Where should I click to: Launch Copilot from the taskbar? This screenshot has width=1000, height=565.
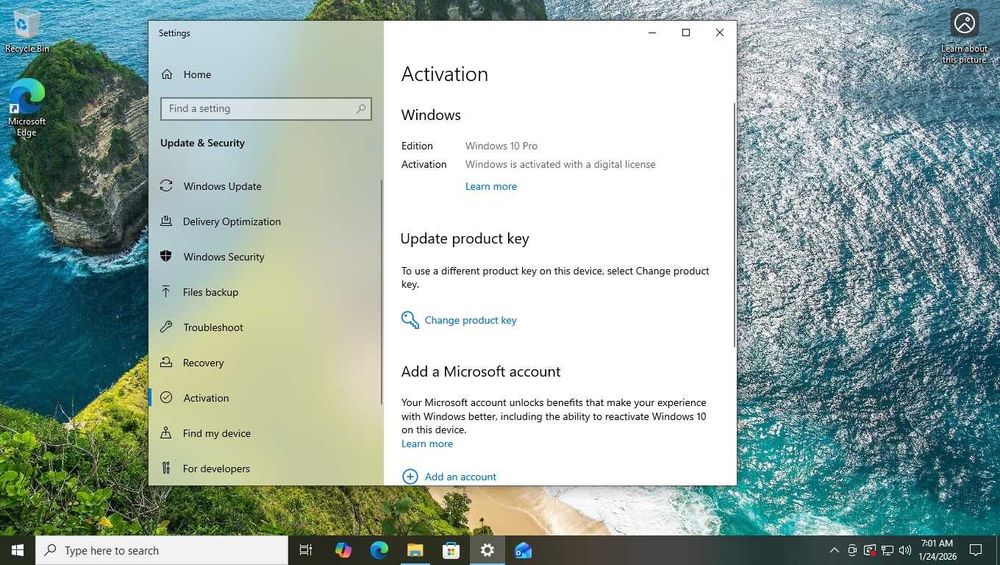coord(343,550)
